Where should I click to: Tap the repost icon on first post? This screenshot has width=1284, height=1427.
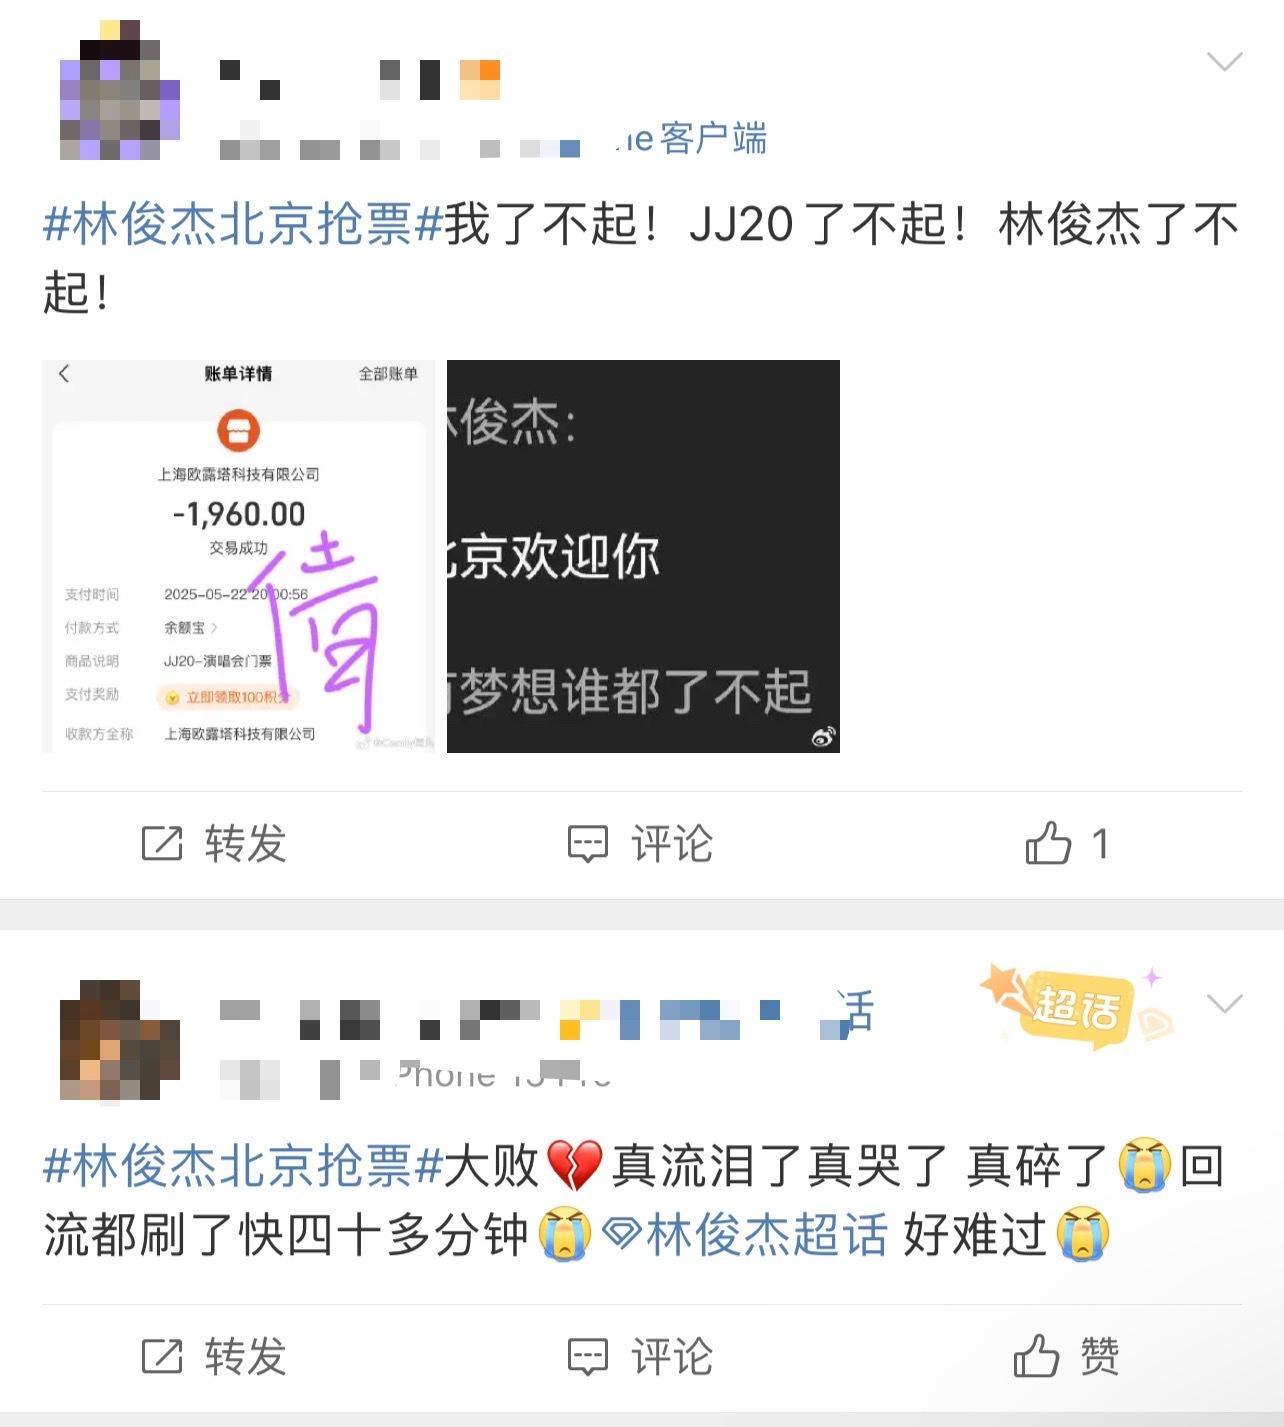(x=162, y=844)
